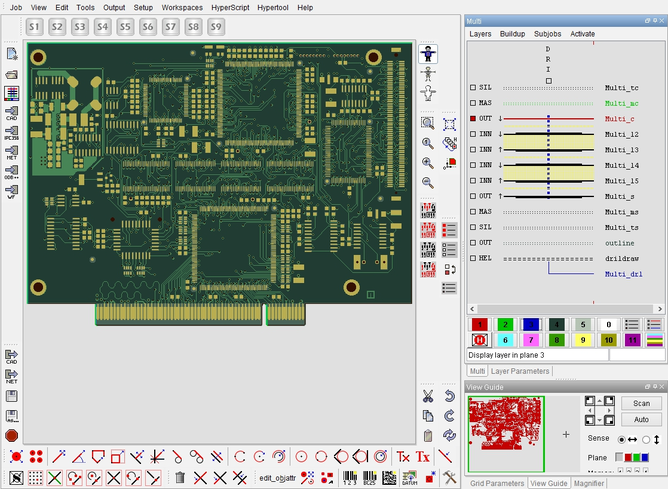This screenshot has width=668, height=489.
Task: Click the redo arrow icon
Action: [450, 416]
